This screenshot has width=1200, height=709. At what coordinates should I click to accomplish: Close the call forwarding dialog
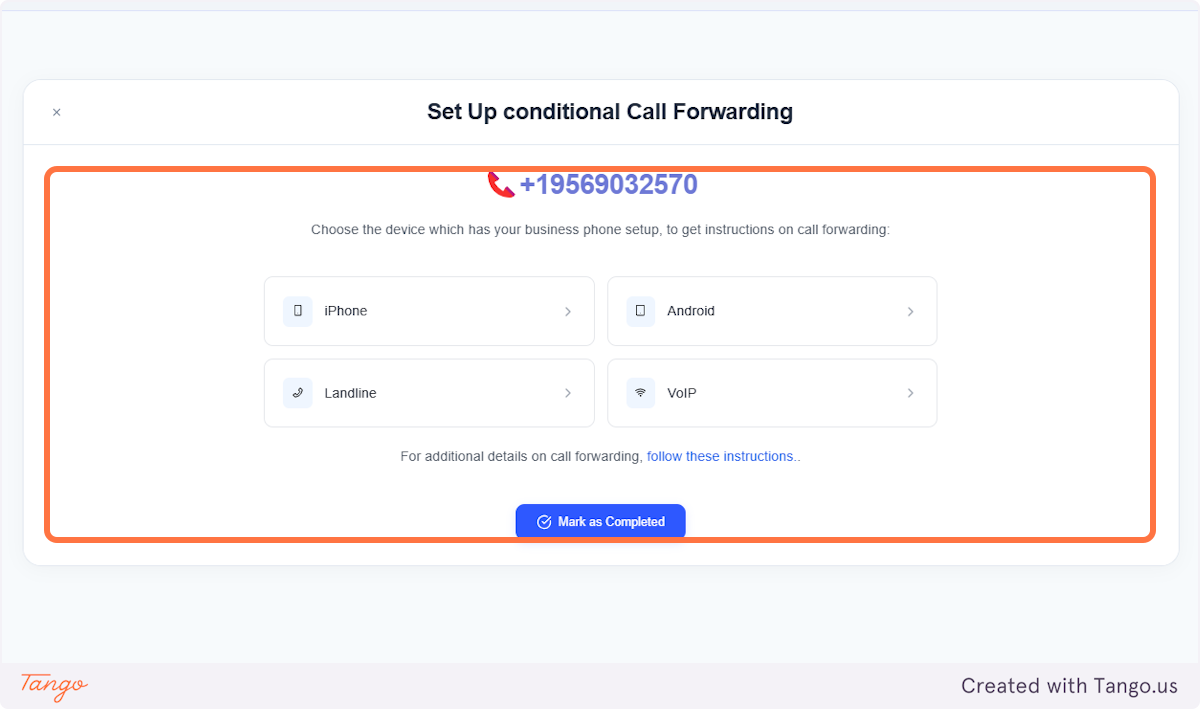(x=56, y=112)
